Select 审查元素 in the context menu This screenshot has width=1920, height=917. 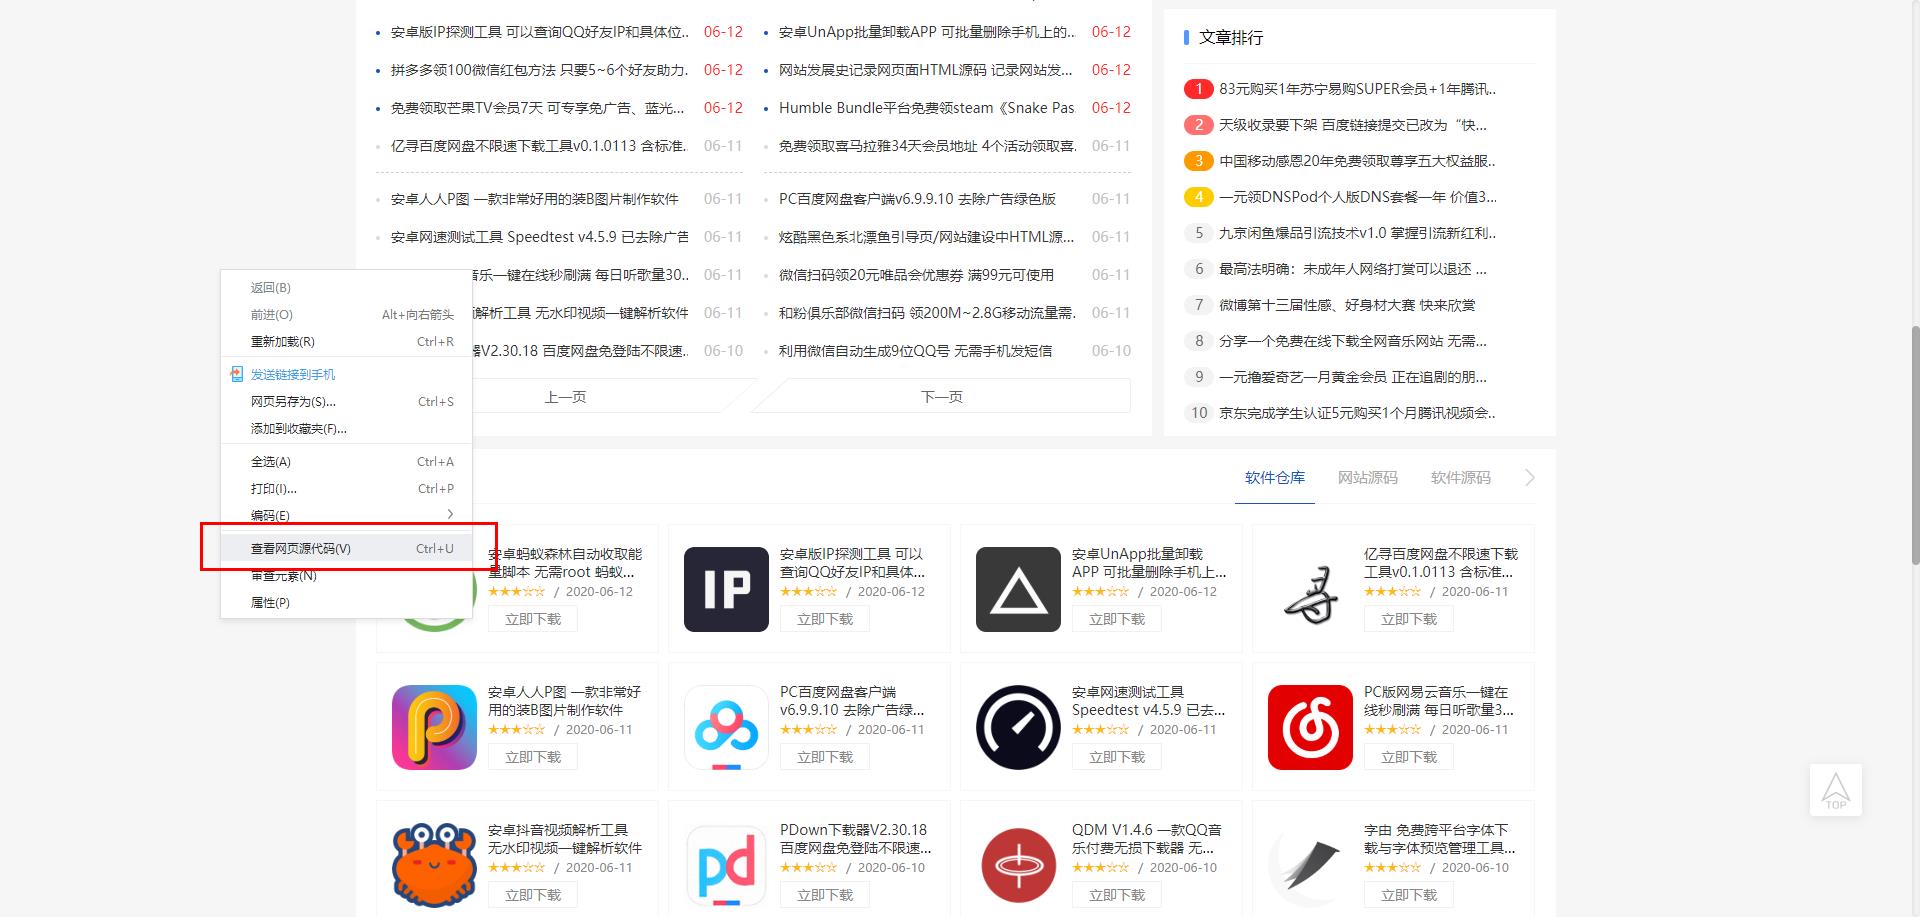284,575
